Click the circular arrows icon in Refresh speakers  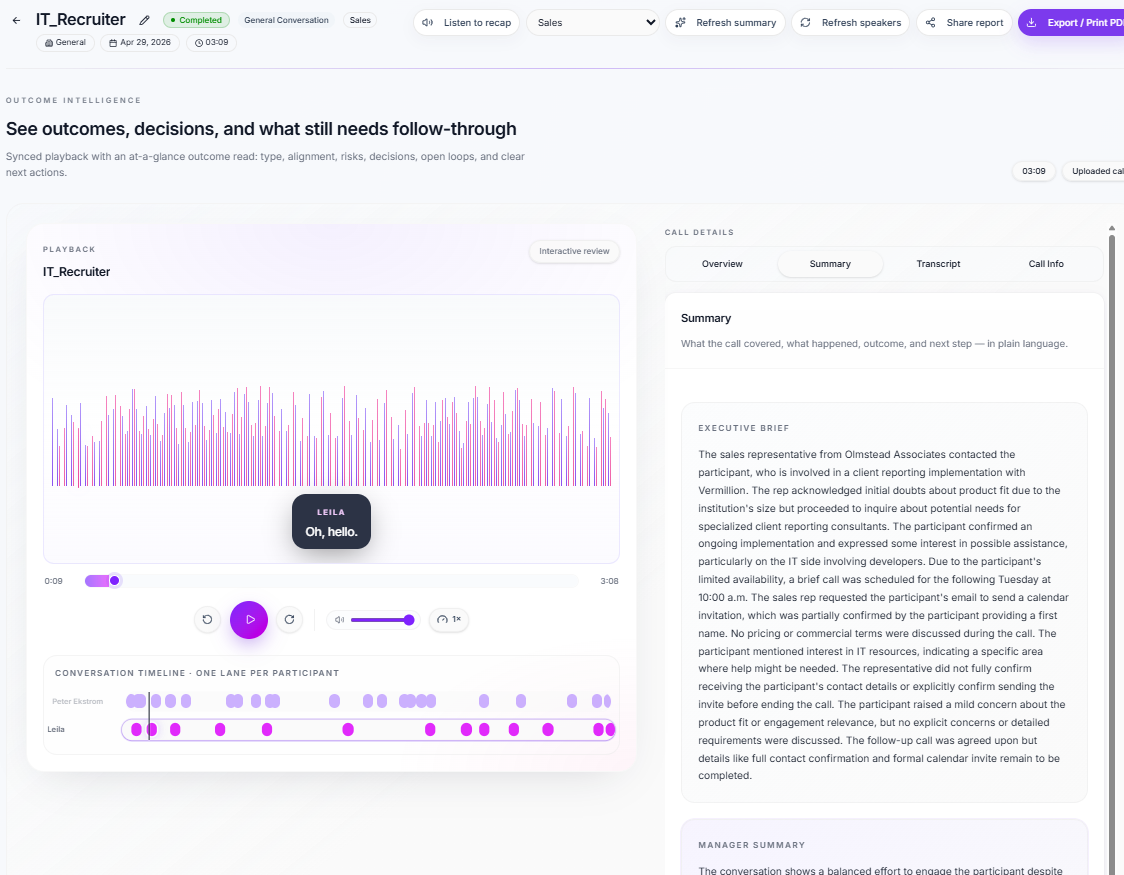pos(806,22)
